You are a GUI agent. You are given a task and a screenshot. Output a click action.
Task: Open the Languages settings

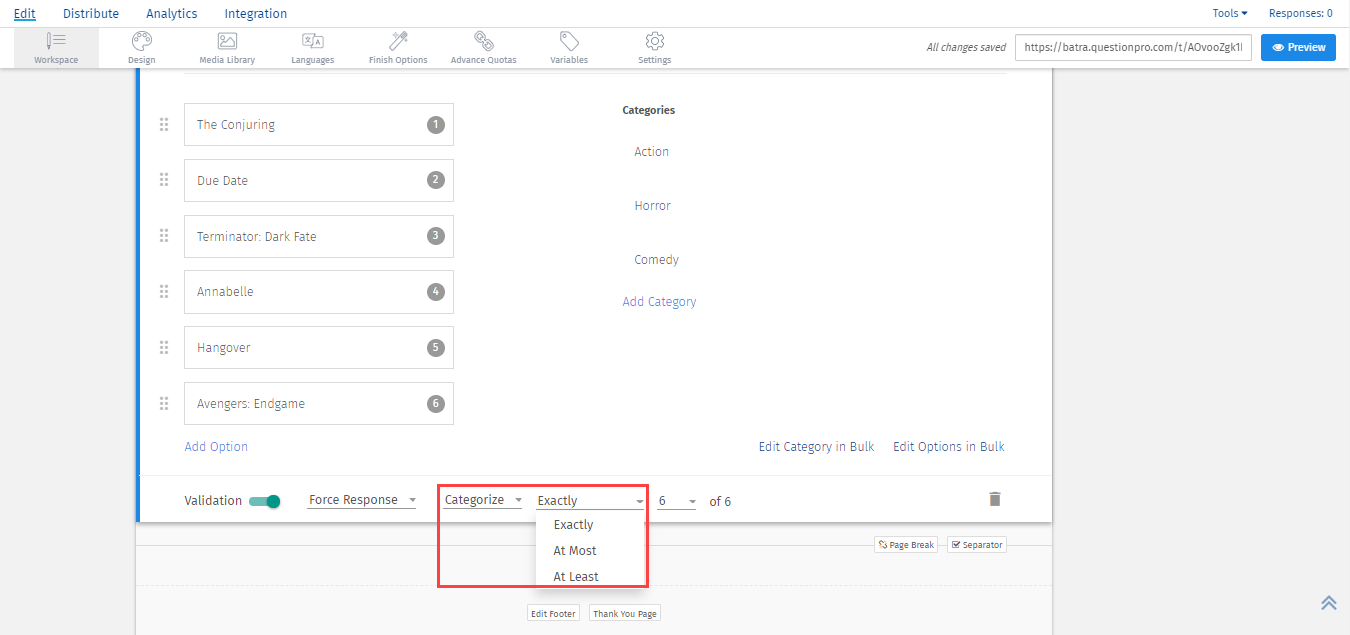coord(312,47)
